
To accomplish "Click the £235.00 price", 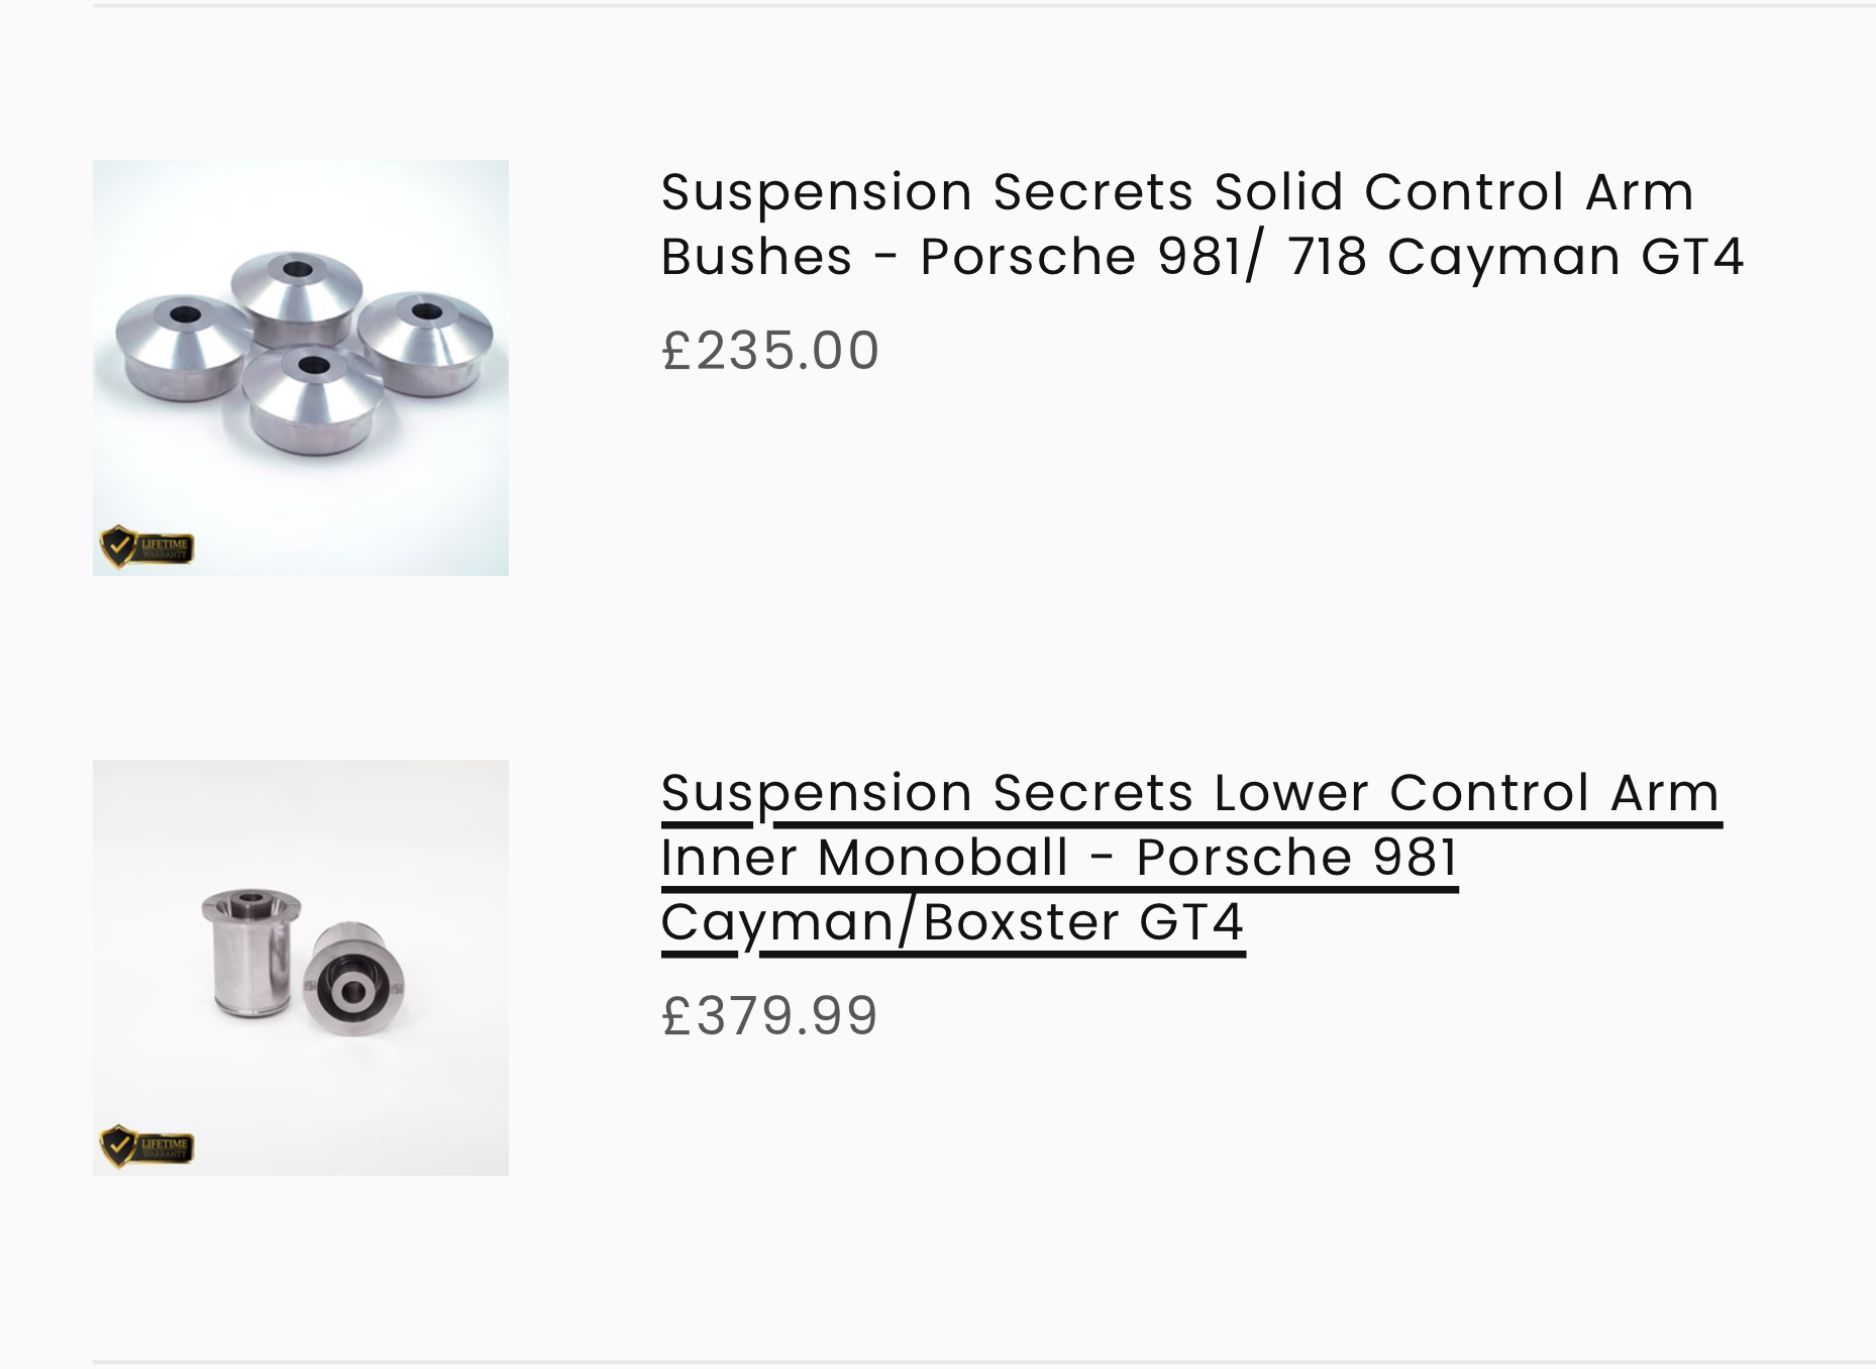I will (x=770, y=351).
